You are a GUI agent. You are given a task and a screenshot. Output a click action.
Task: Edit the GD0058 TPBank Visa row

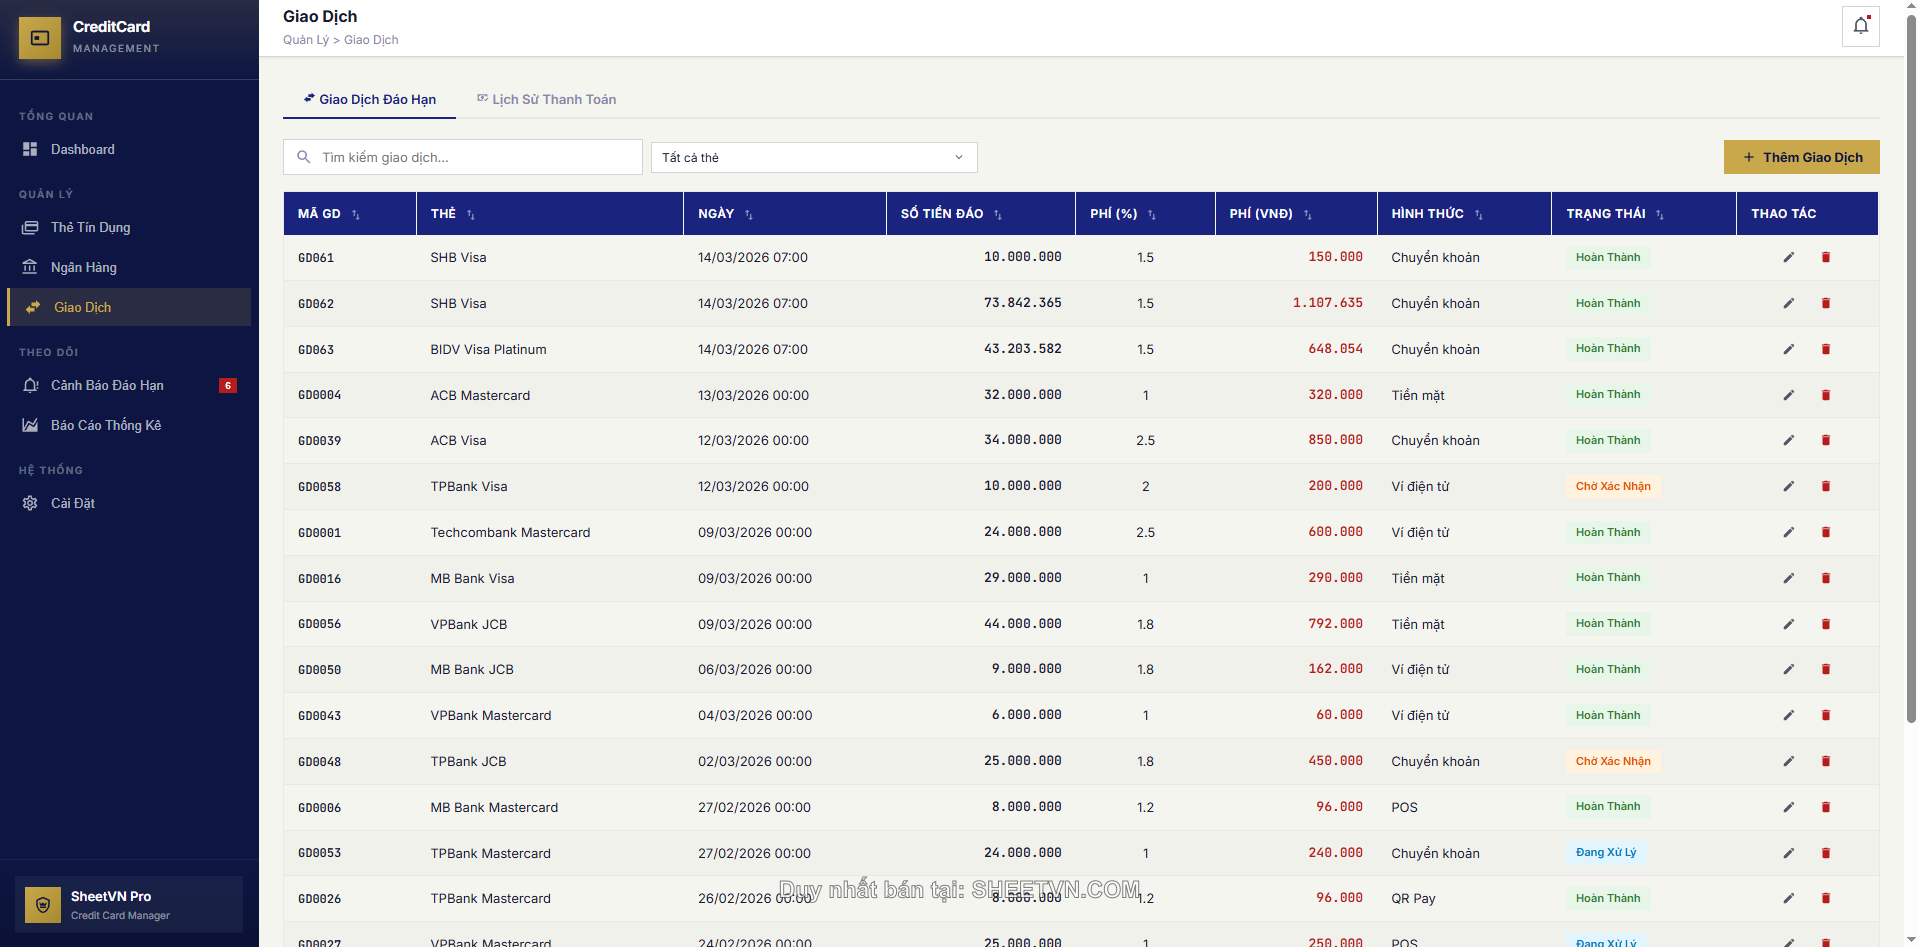coord(1788,487)
